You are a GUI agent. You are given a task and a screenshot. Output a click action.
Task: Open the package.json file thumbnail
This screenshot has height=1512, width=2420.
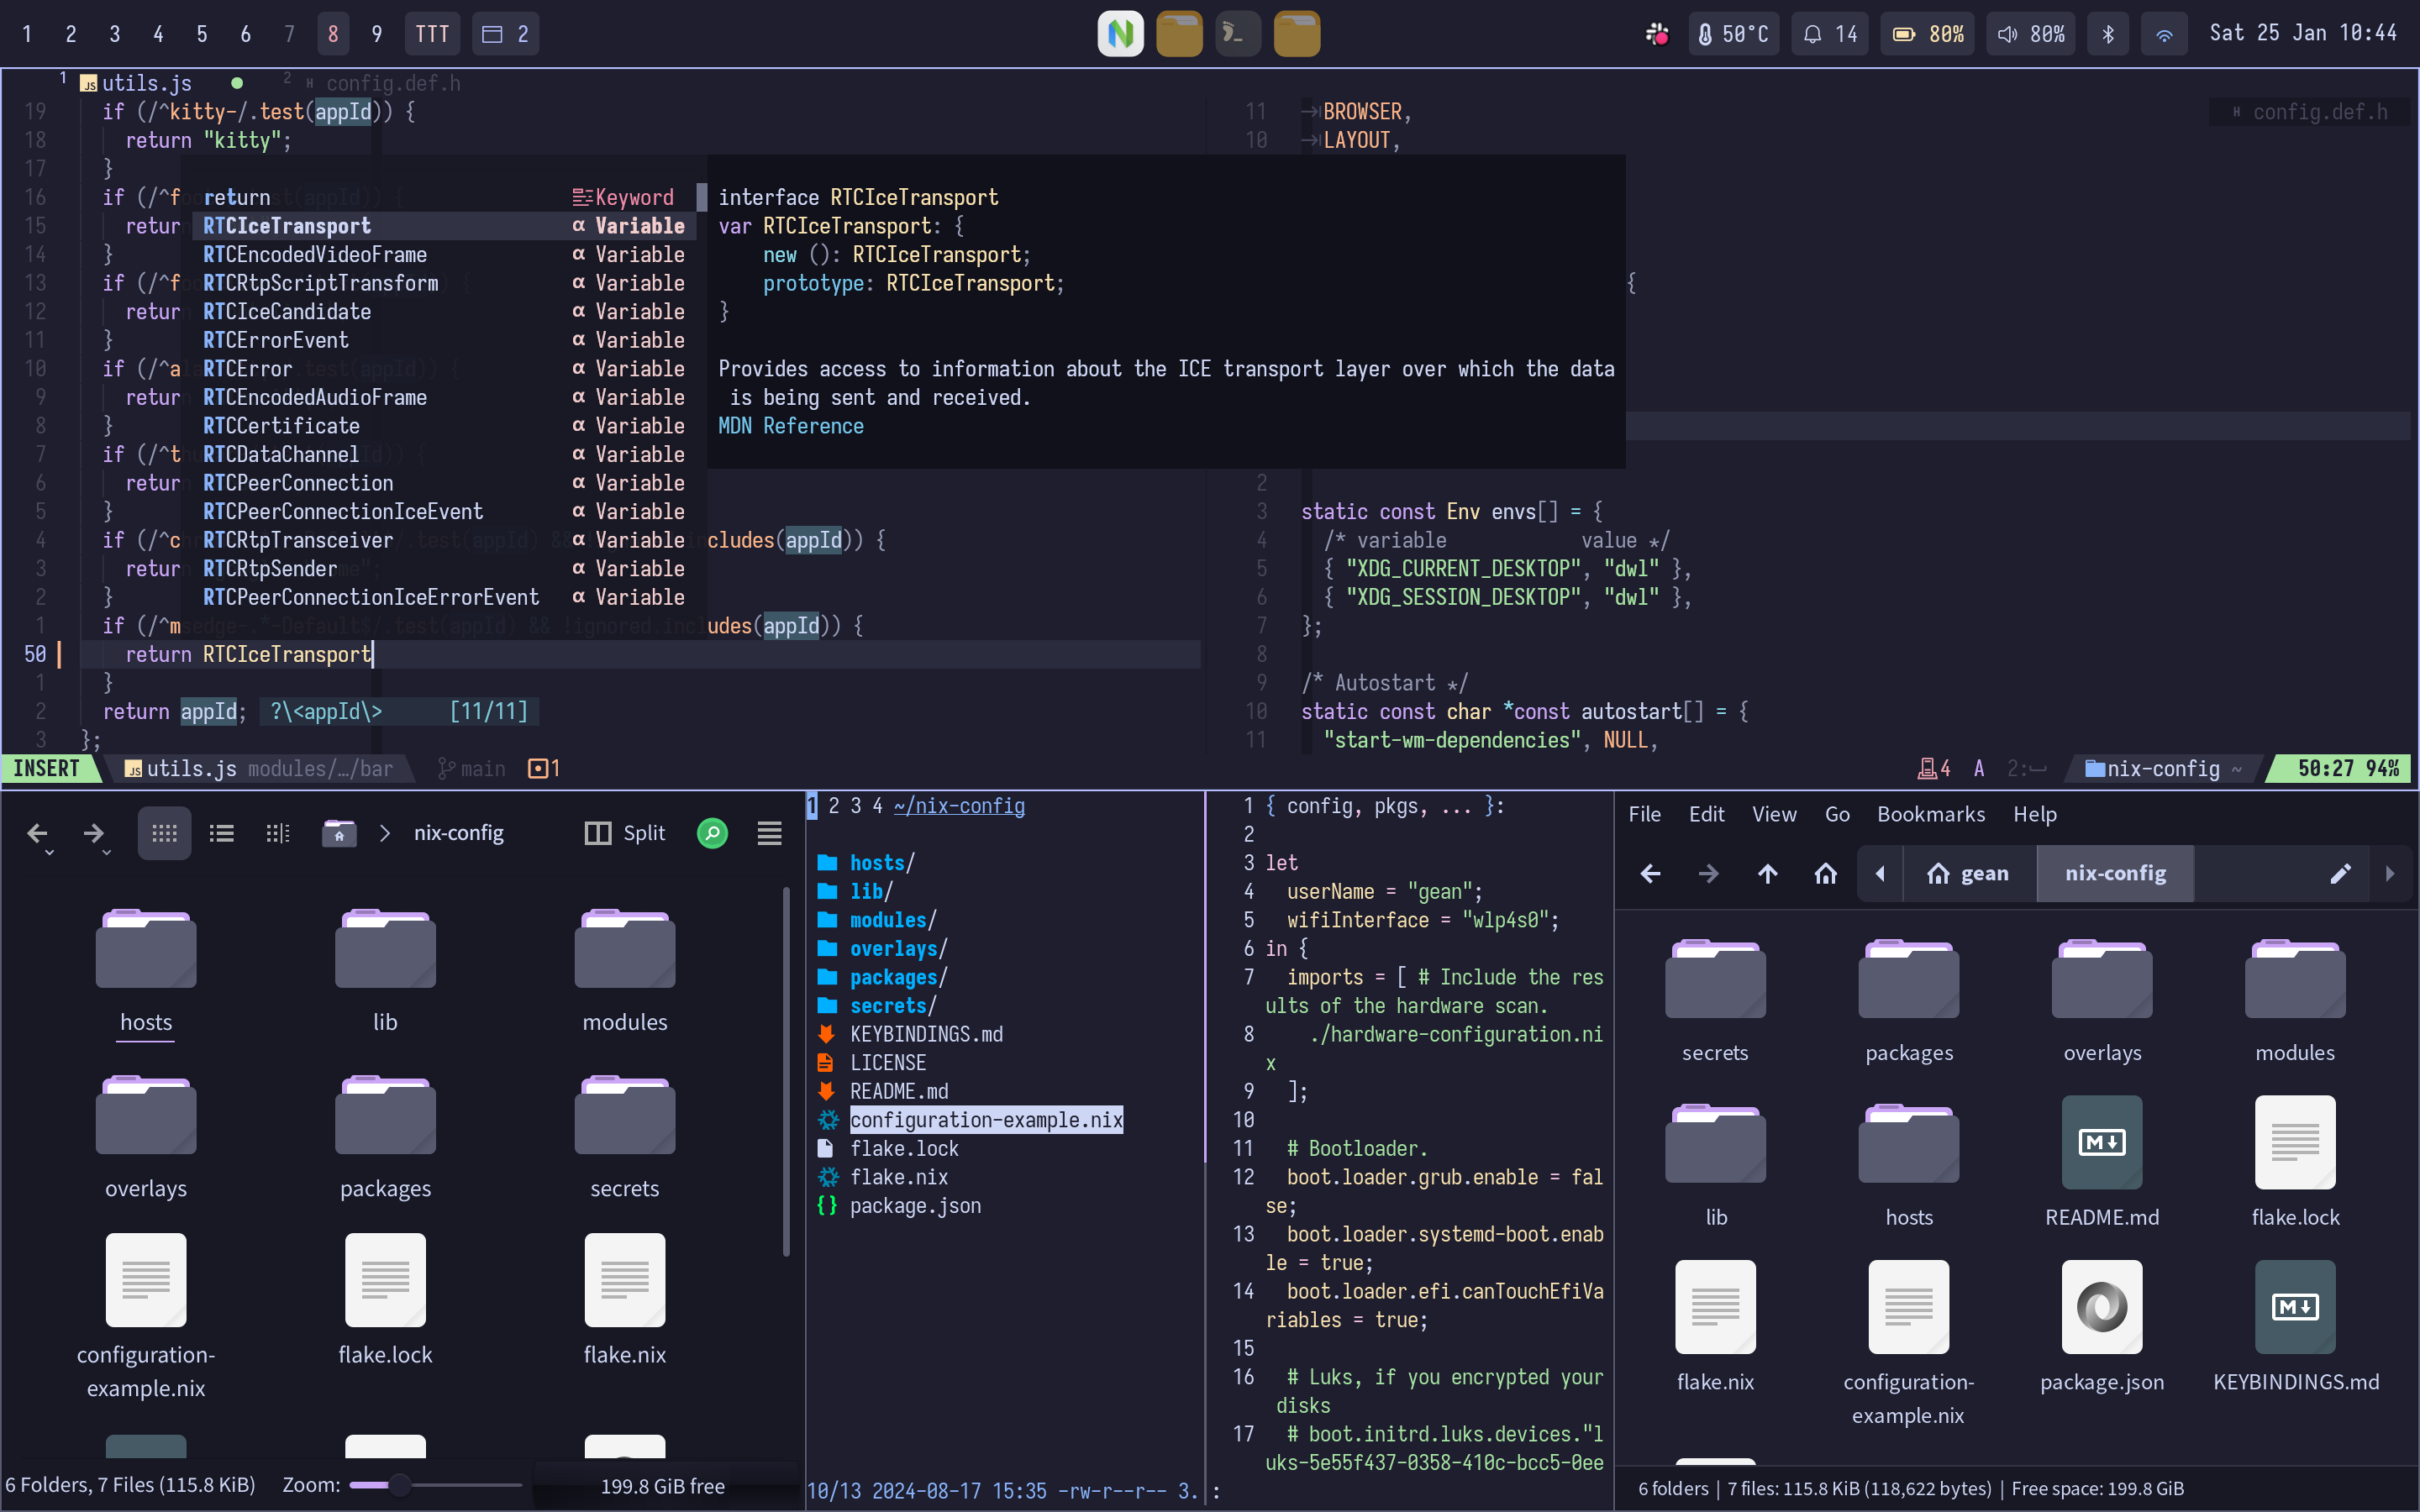(2101, 1308)
